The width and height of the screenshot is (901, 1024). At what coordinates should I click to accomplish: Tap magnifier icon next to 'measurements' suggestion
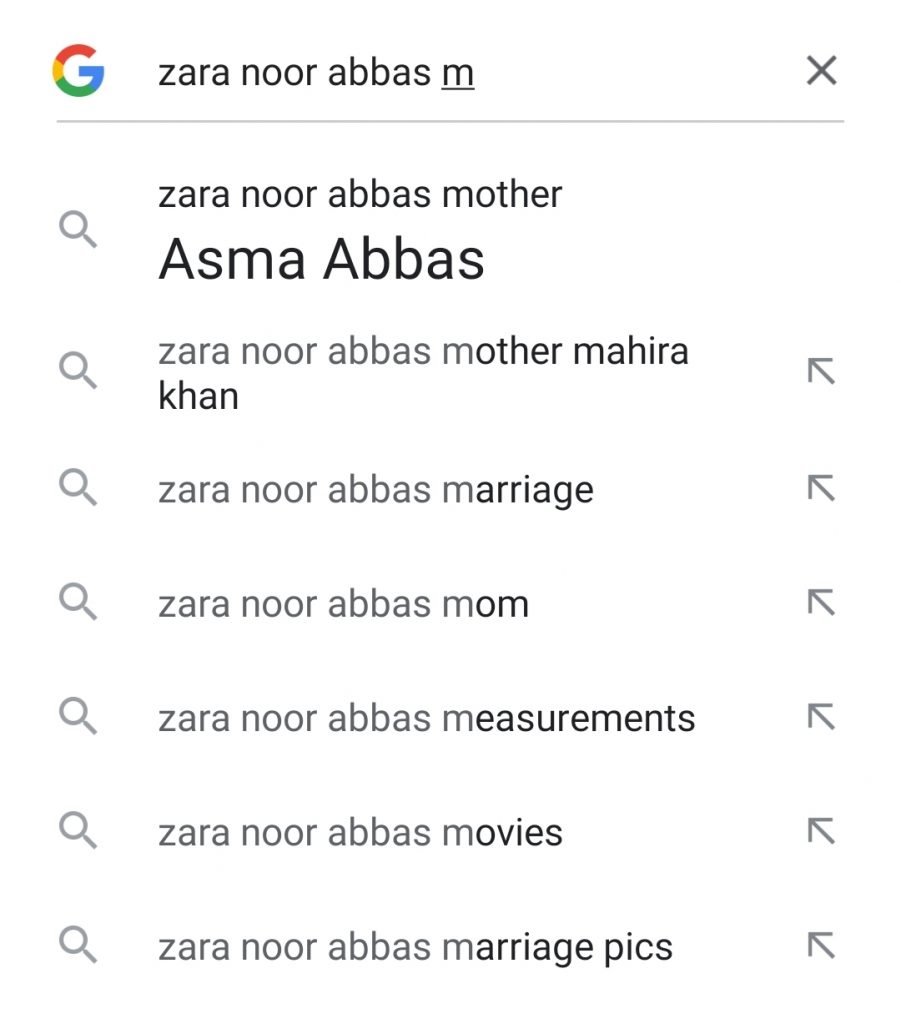[77, 717]
